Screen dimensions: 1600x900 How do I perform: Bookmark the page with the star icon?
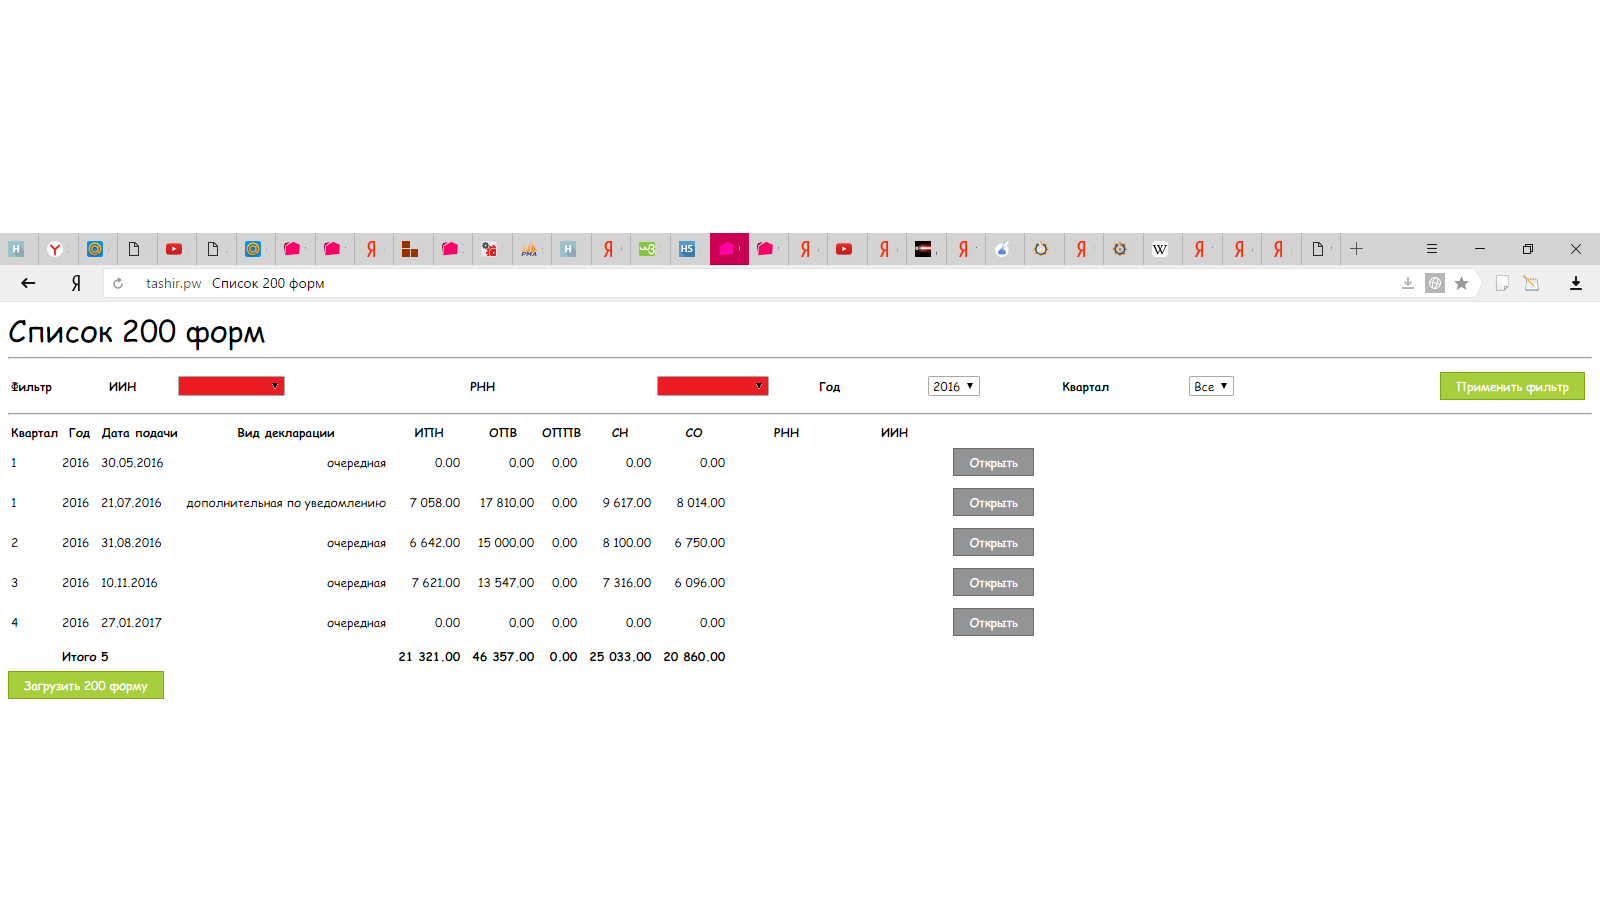(x=1462, y=283)
